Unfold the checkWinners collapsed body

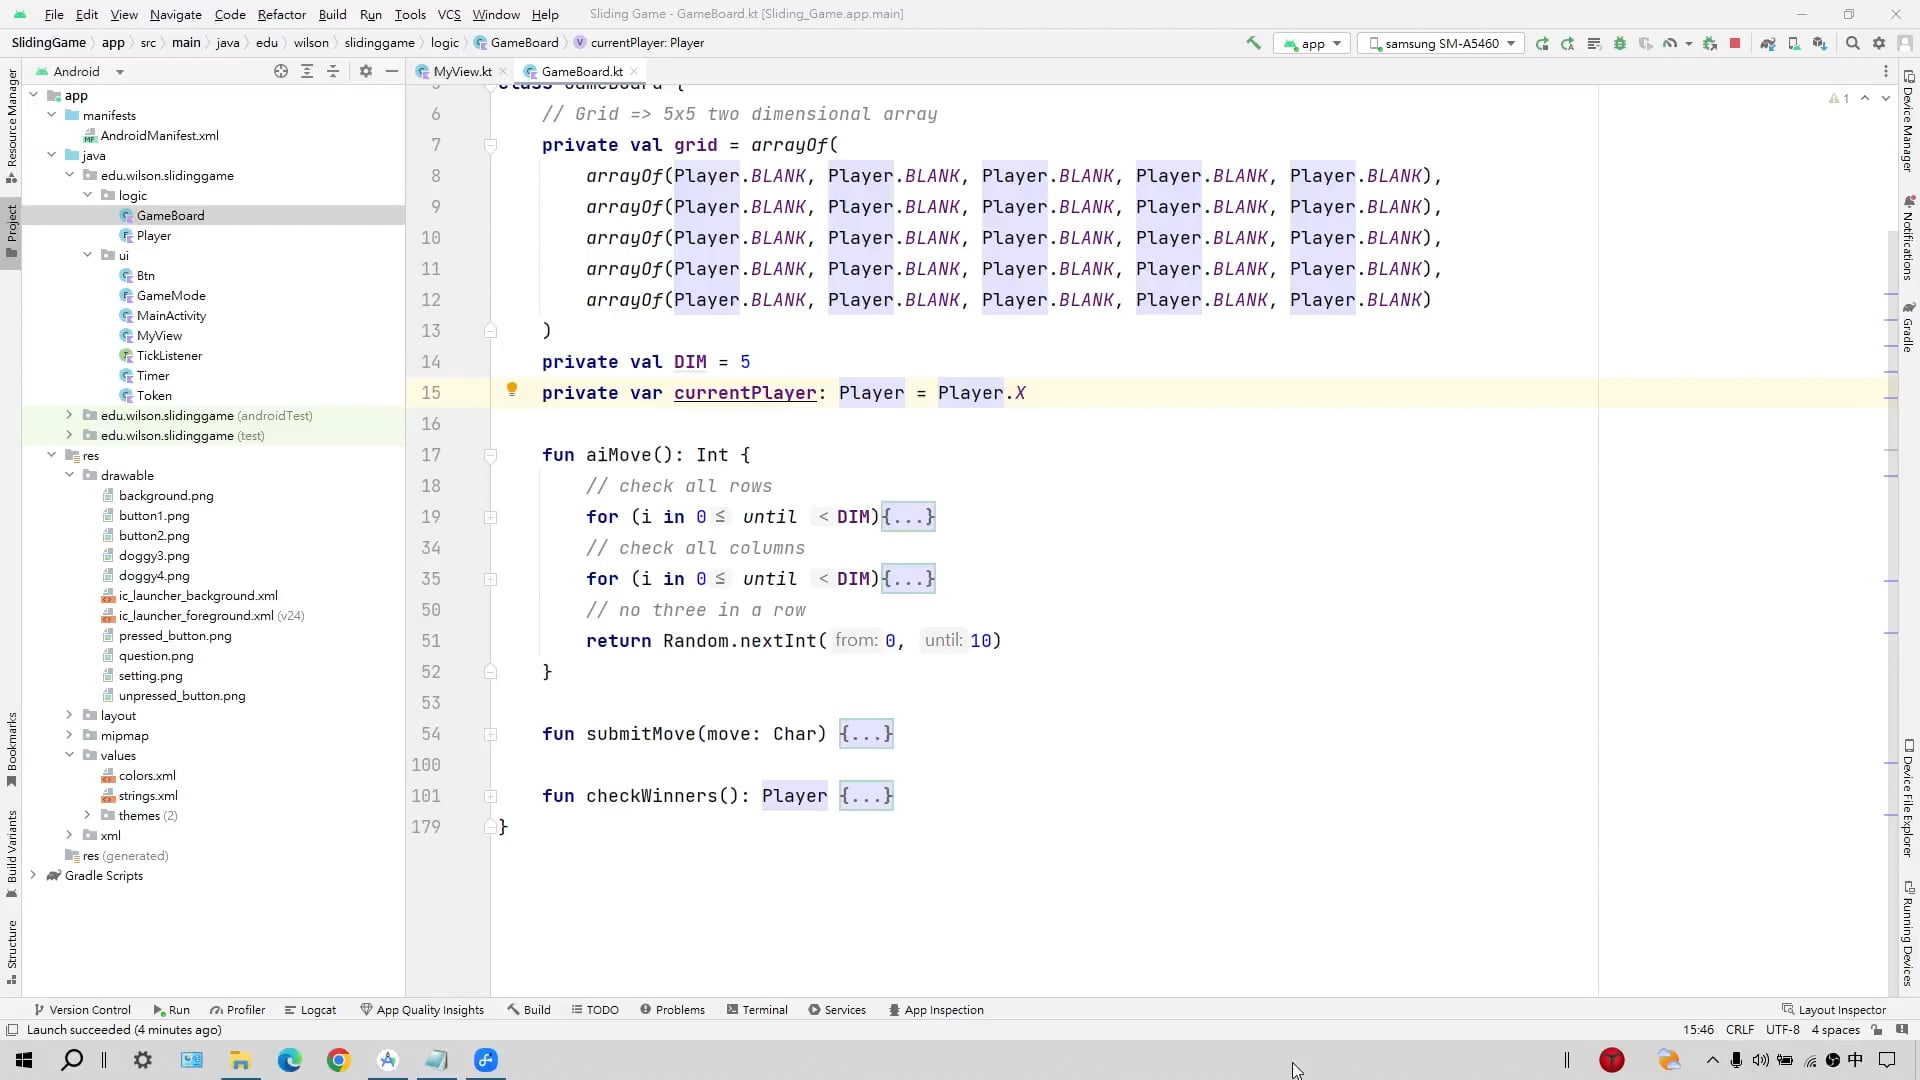tap(866, 796)
